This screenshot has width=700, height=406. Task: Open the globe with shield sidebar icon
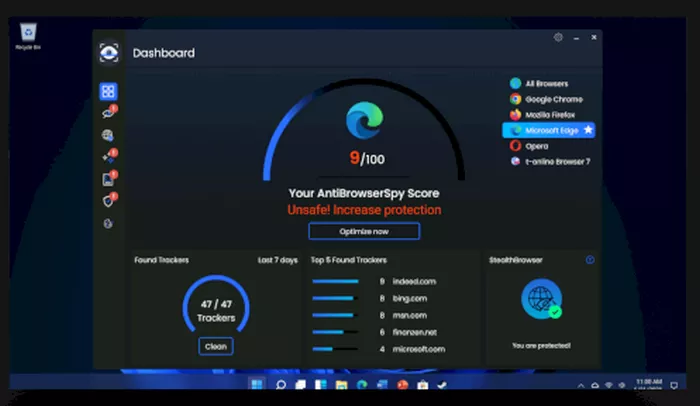pyautogui.click(x=108, y=135)
